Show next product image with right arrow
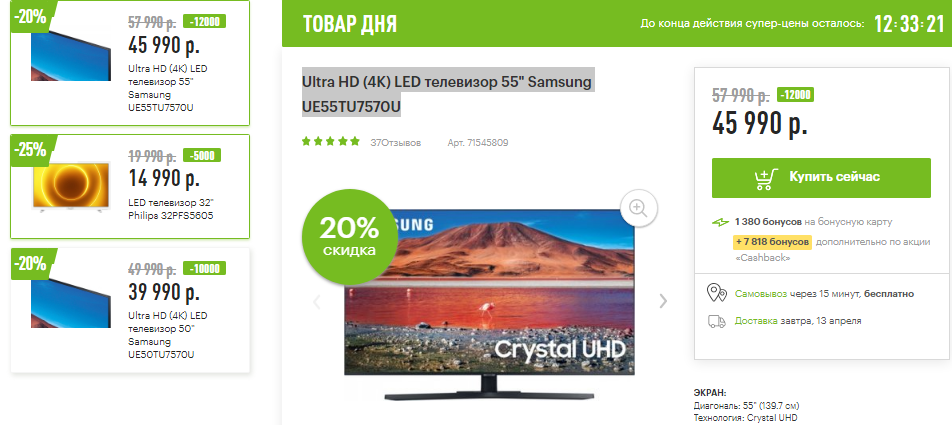This screenshot has height=425, width=952. pyautogui.click(x=663, y=301)
